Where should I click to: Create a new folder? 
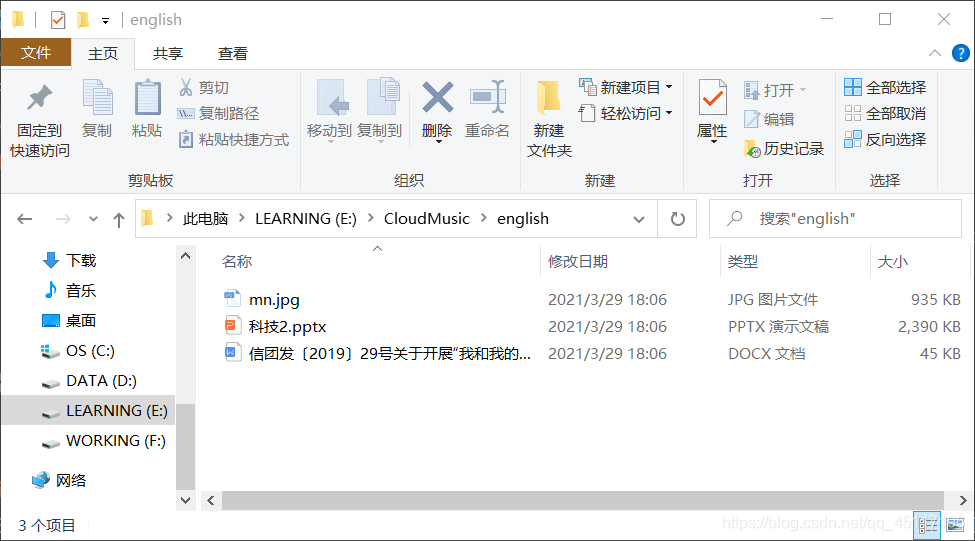point(549,119)
